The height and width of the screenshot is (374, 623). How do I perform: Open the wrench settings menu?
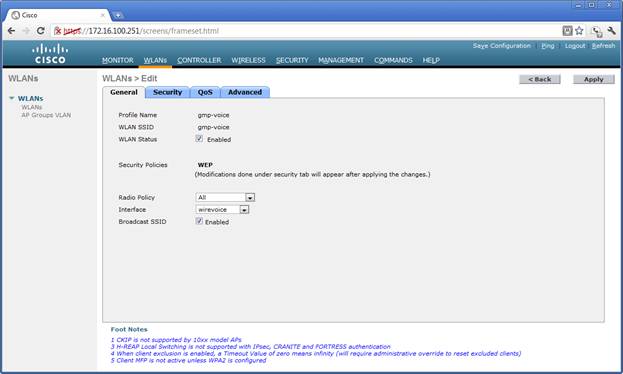611,31
